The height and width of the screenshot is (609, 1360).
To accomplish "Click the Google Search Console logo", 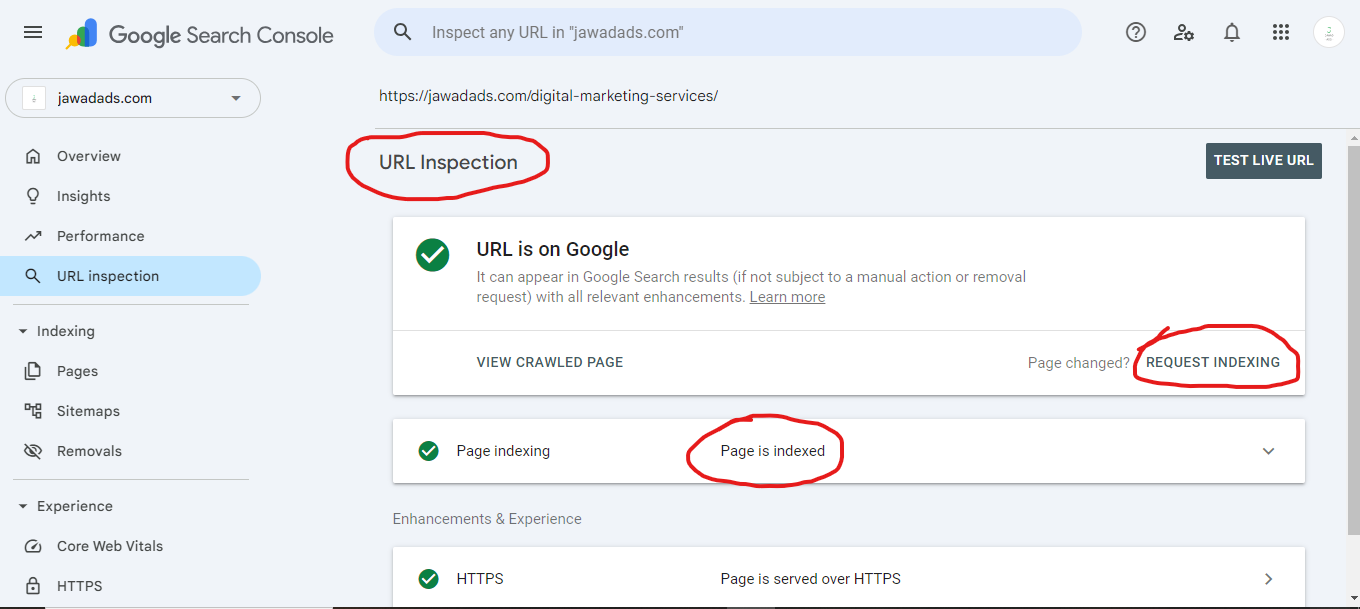I will point(200,34).
